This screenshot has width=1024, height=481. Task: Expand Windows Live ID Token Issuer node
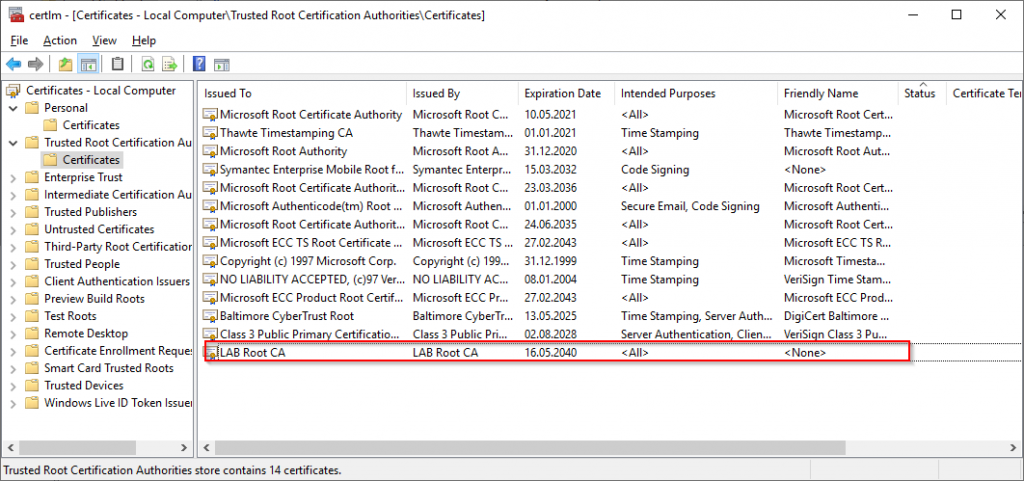[x=14, y=403]
